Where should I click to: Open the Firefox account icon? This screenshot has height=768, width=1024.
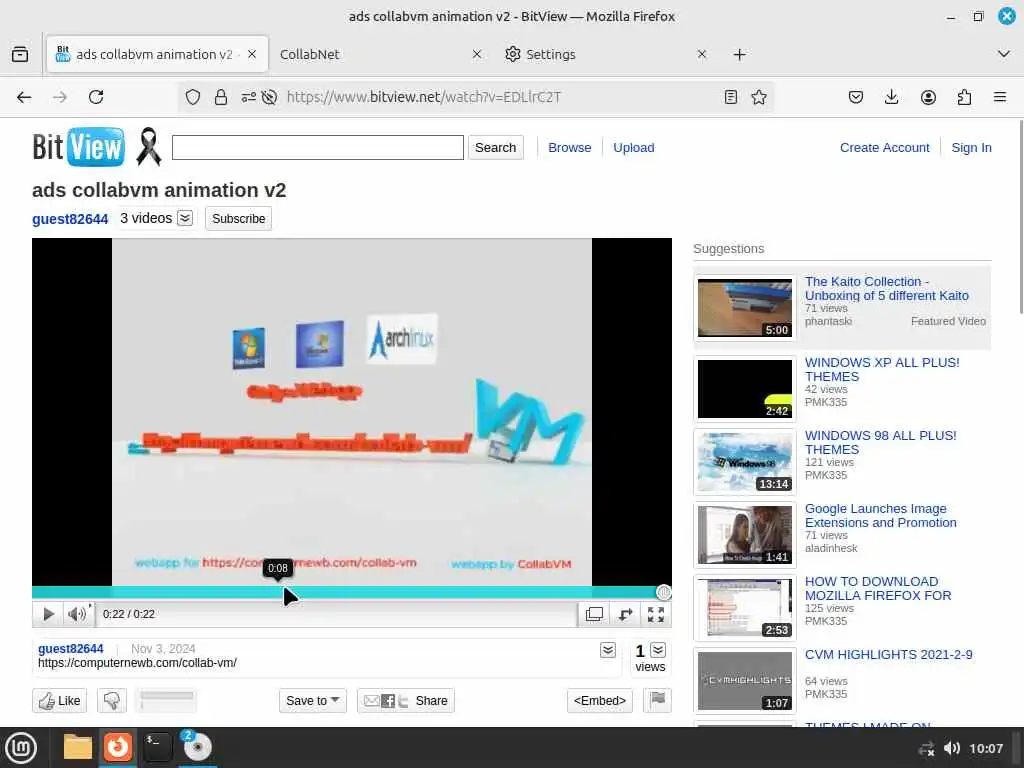click(928, 97)
